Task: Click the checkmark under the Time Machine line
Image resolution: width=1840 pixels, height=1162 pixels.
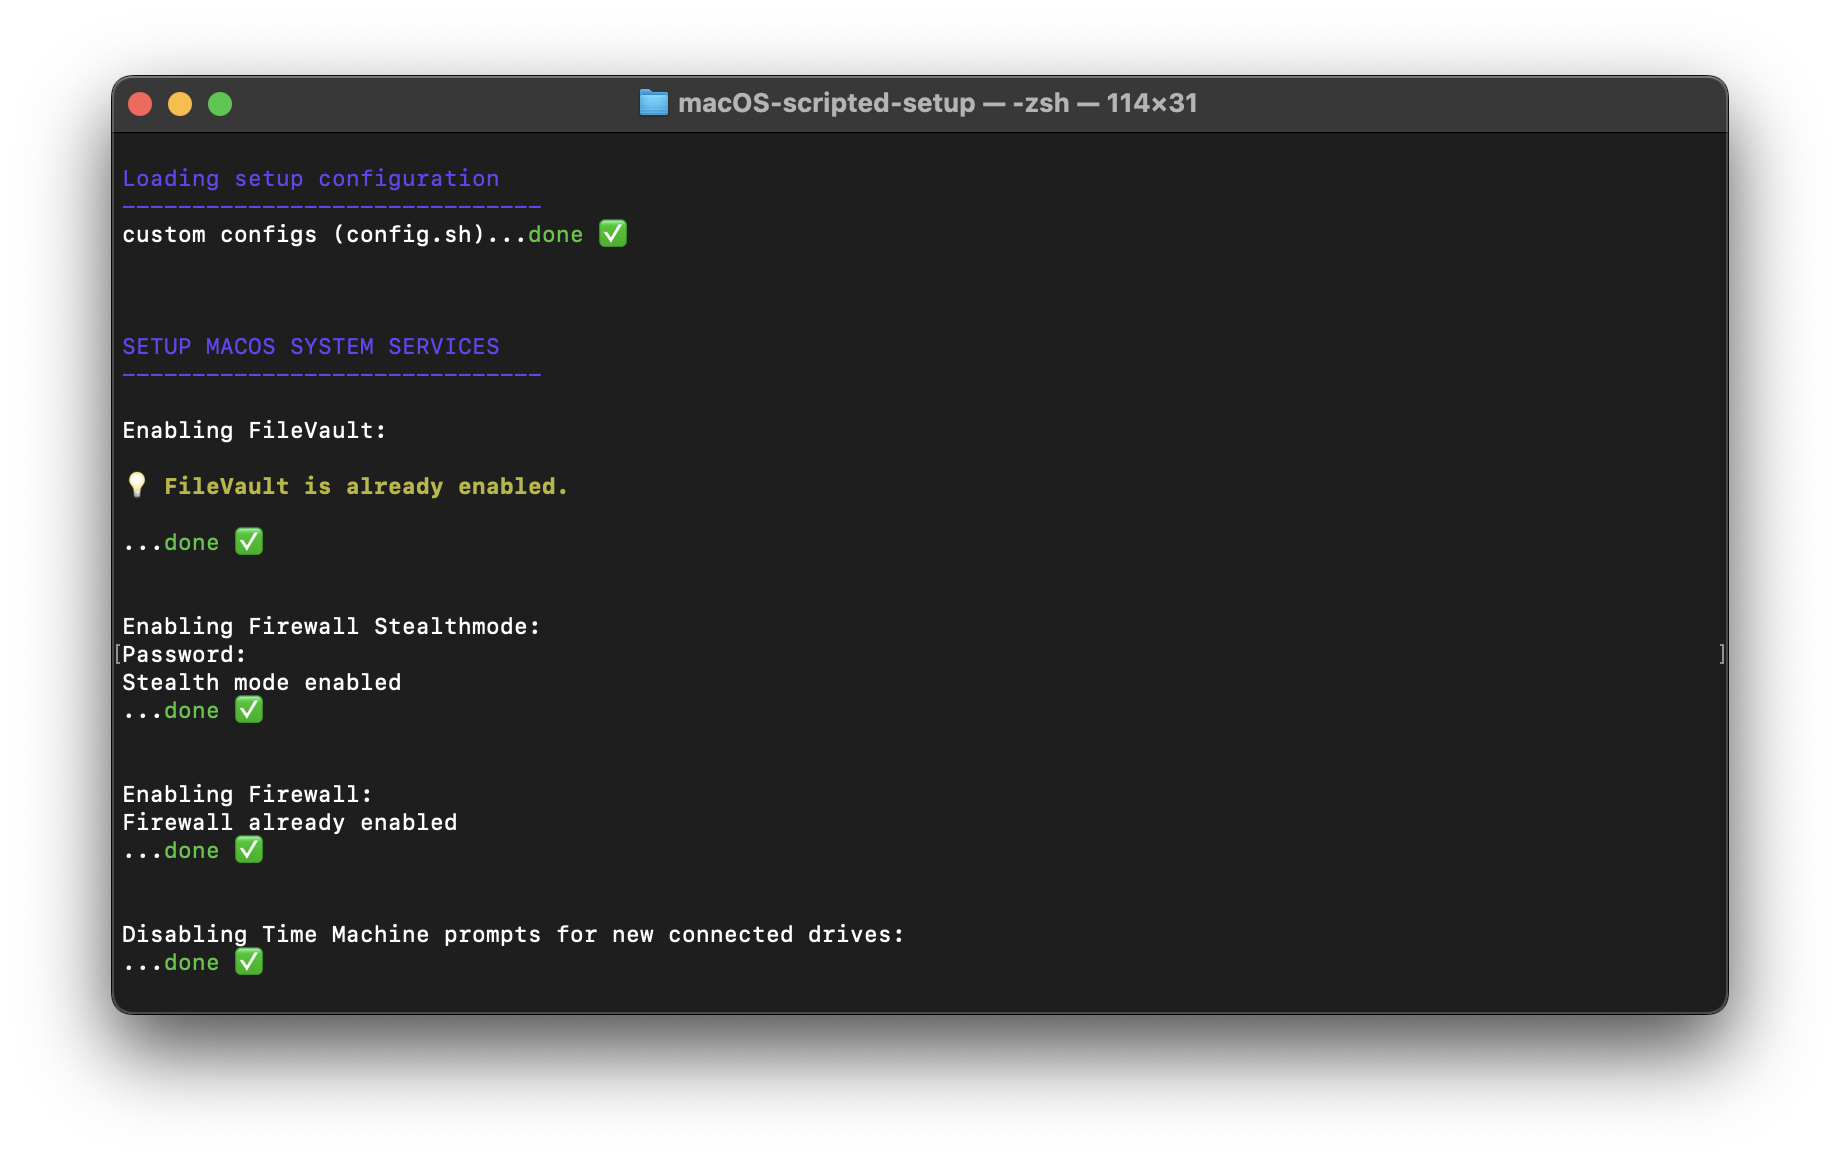Action: coord(248,962)
